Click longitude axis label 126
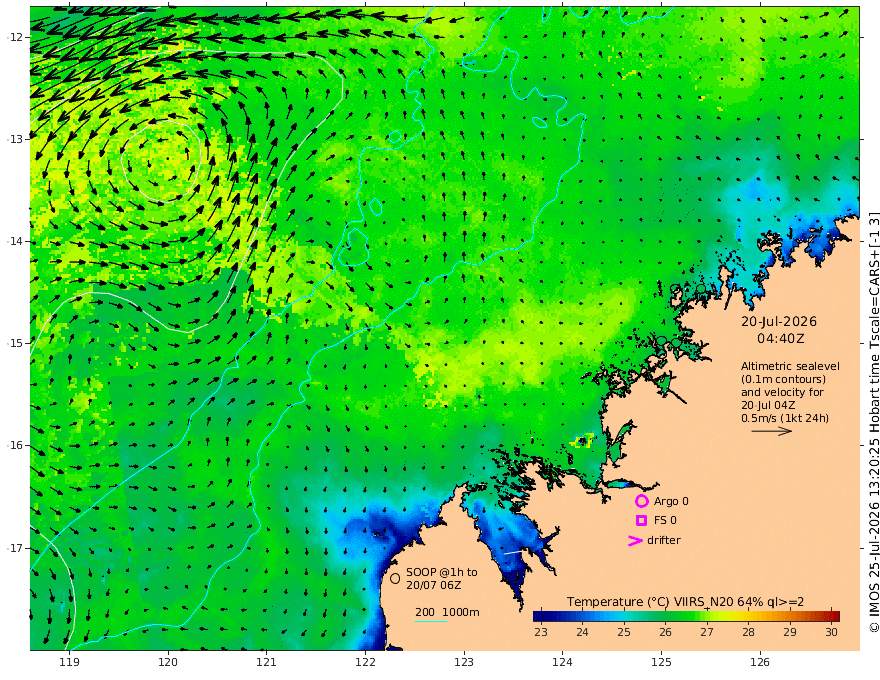Image resolution: width=880 pixels, height=680 pixels. pyautogui.click(x=760, y=663)
